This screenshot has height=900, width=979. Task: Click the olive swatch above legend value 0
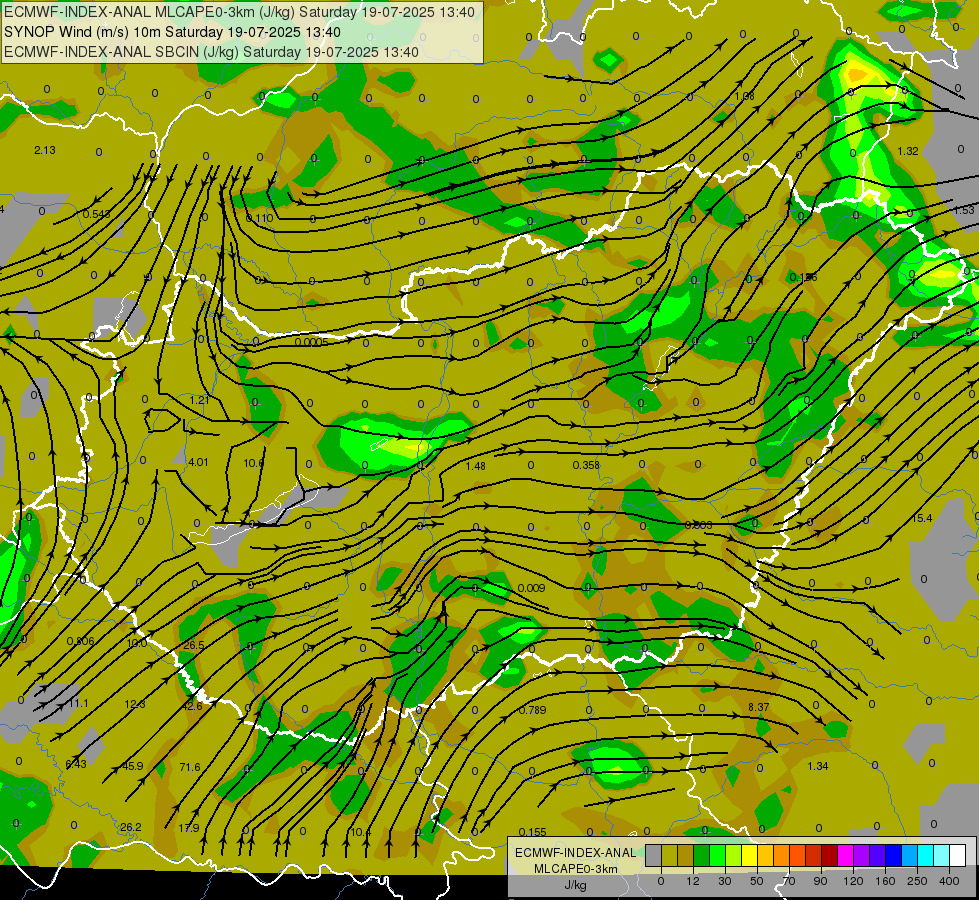(x=669, y=855)
